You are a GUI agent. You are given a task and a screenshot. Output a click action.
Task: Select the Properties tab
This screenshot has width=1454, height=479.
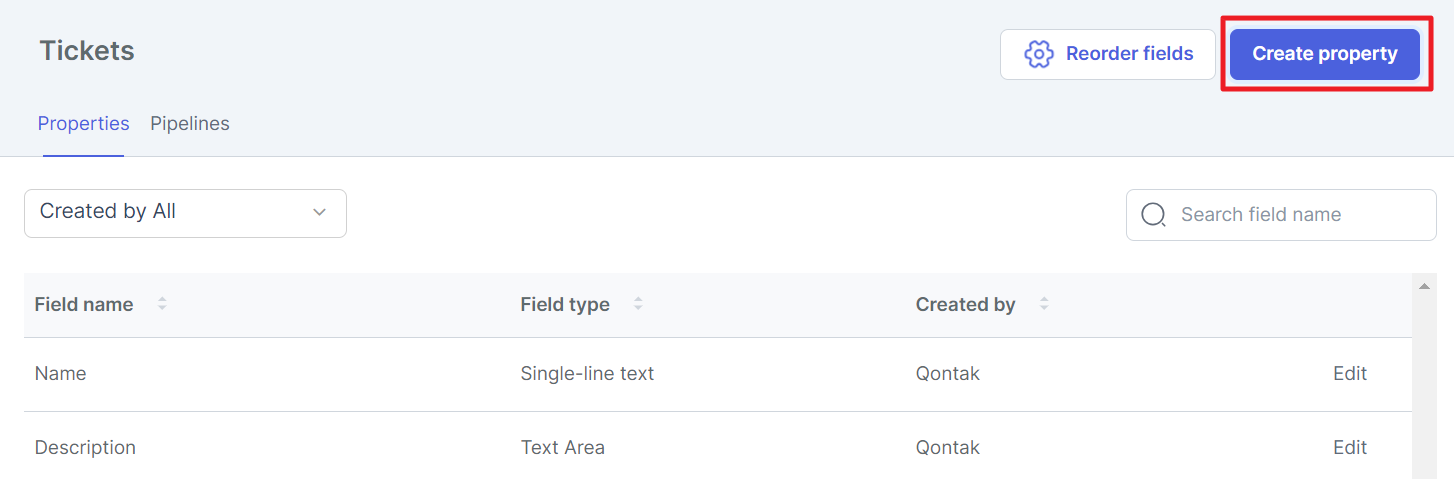[84, 124]
